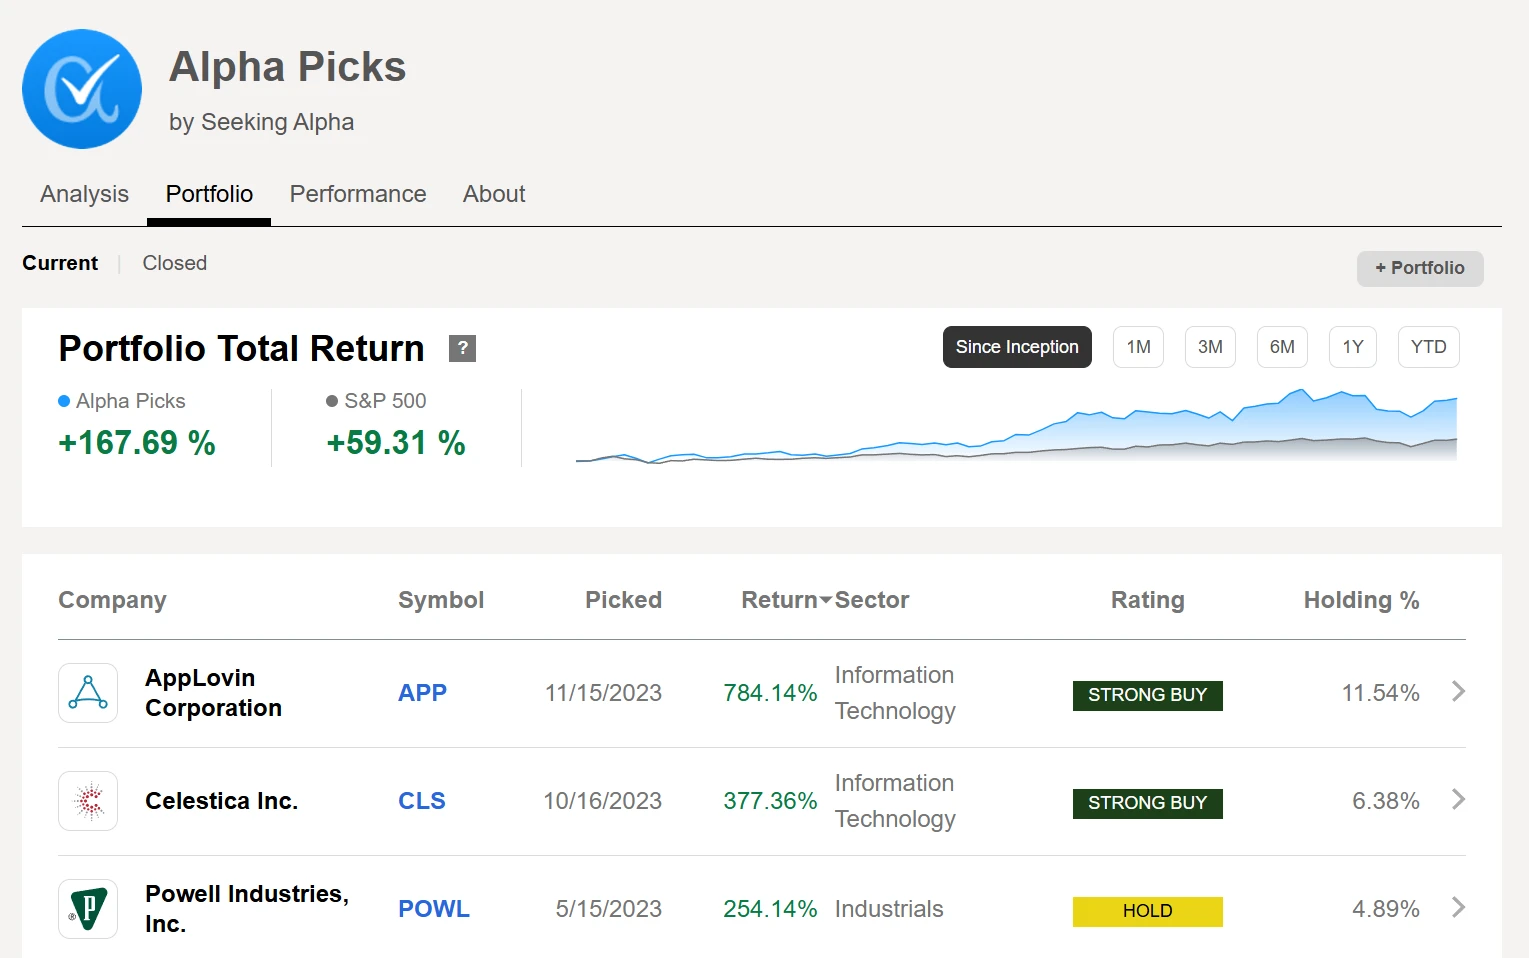Click the Holding % column header
Screen dimensions: 1529x958
tap(1361, 600)
